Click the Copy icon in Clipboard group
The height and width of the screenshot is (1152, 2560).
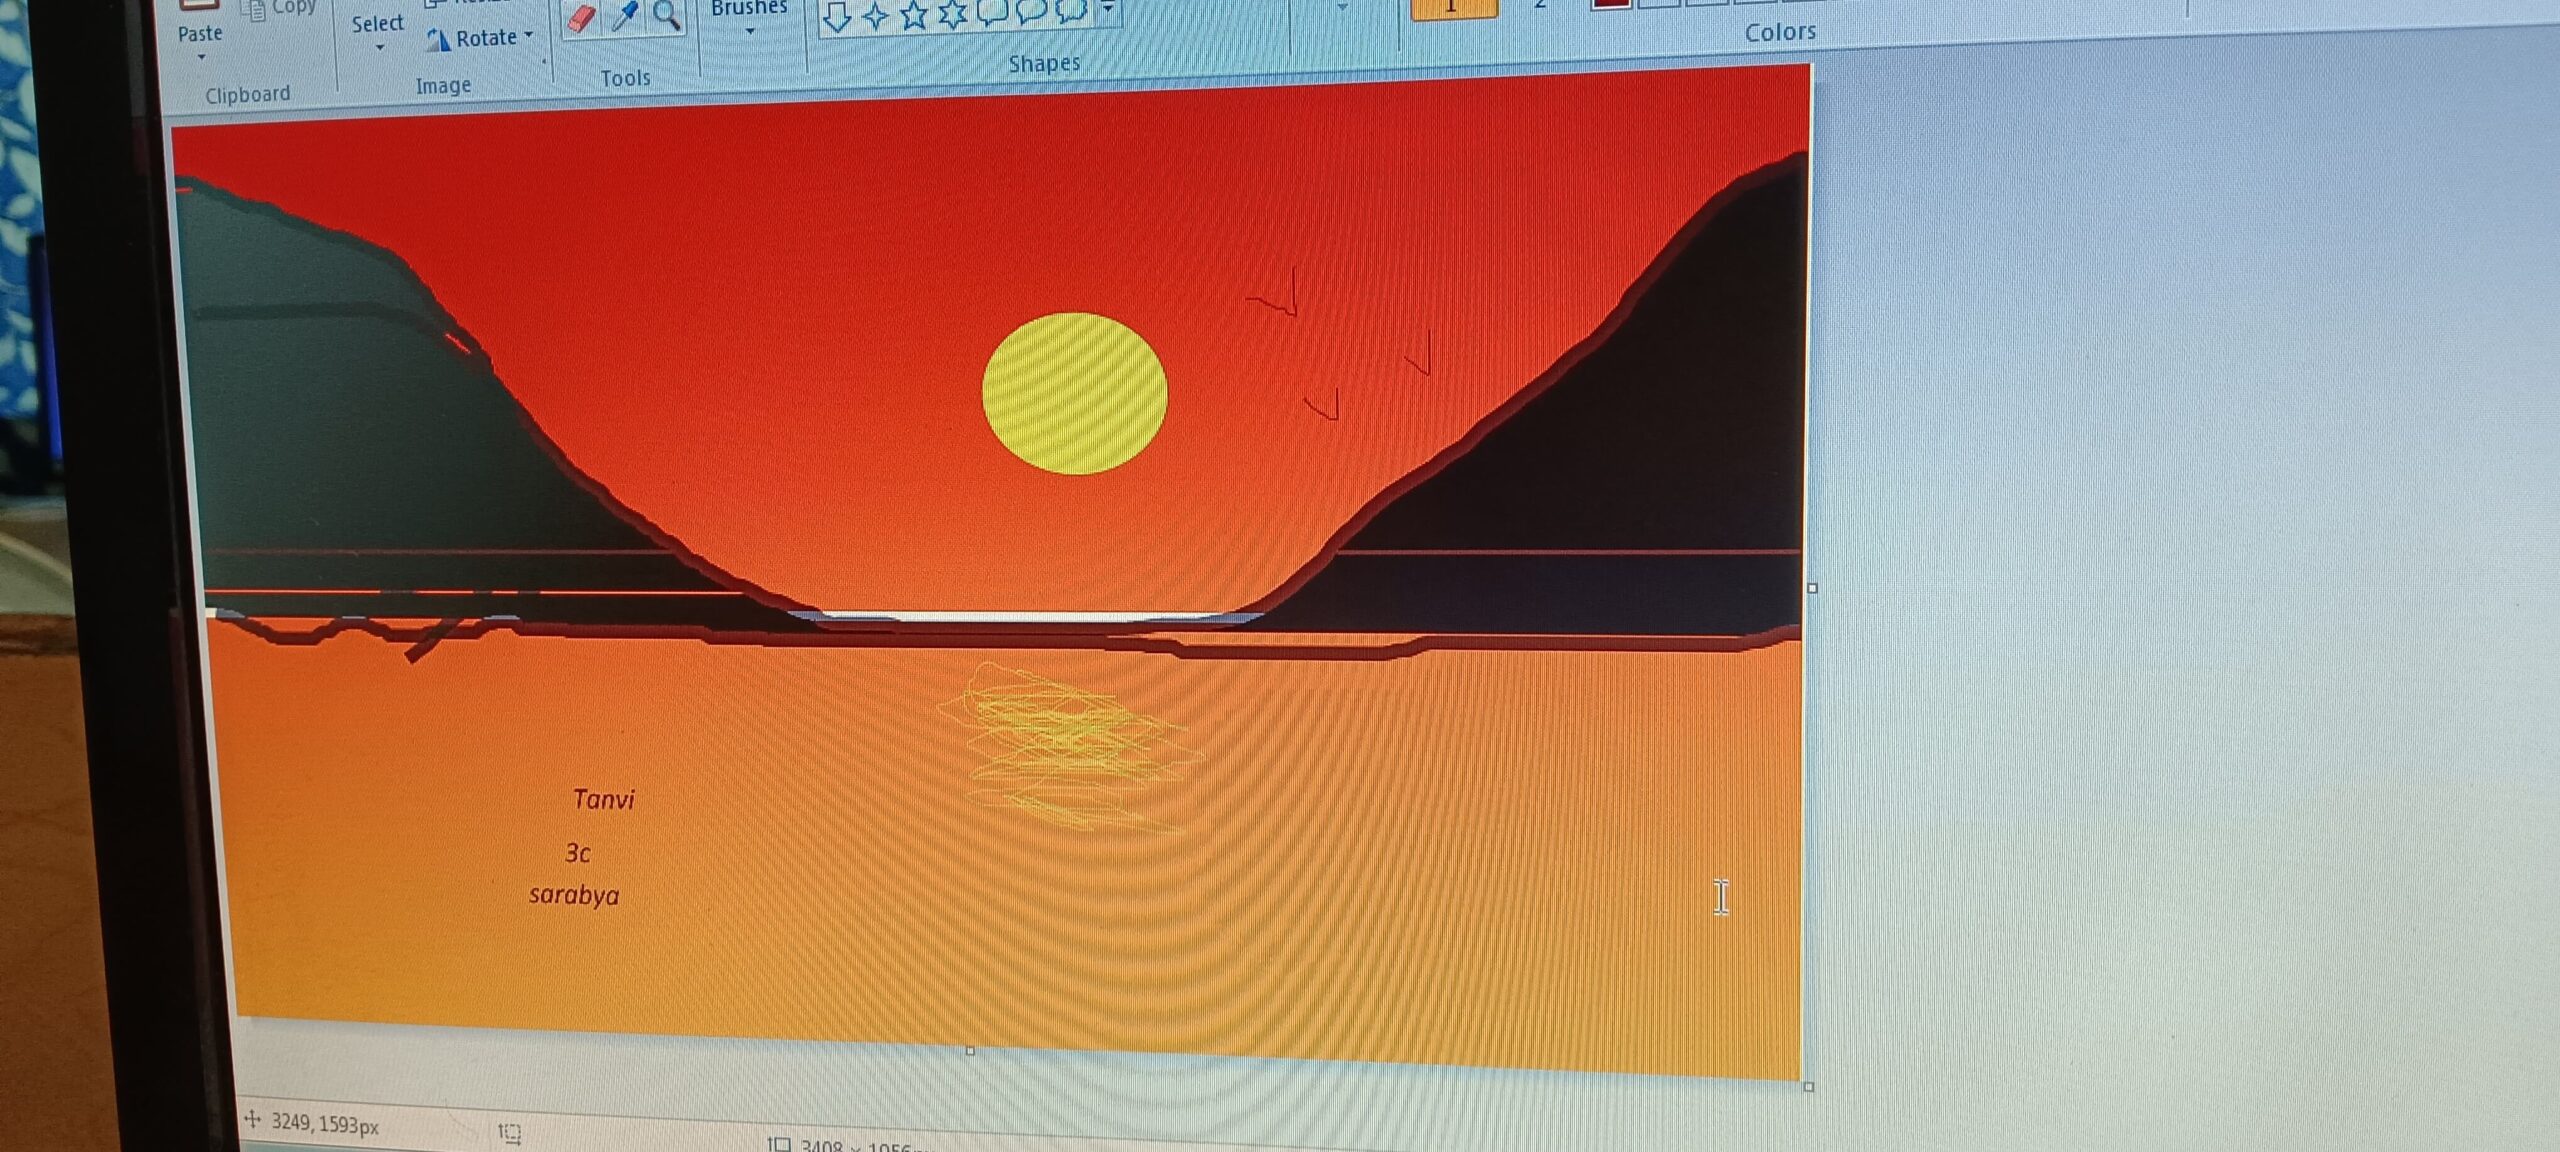[255, 10]
